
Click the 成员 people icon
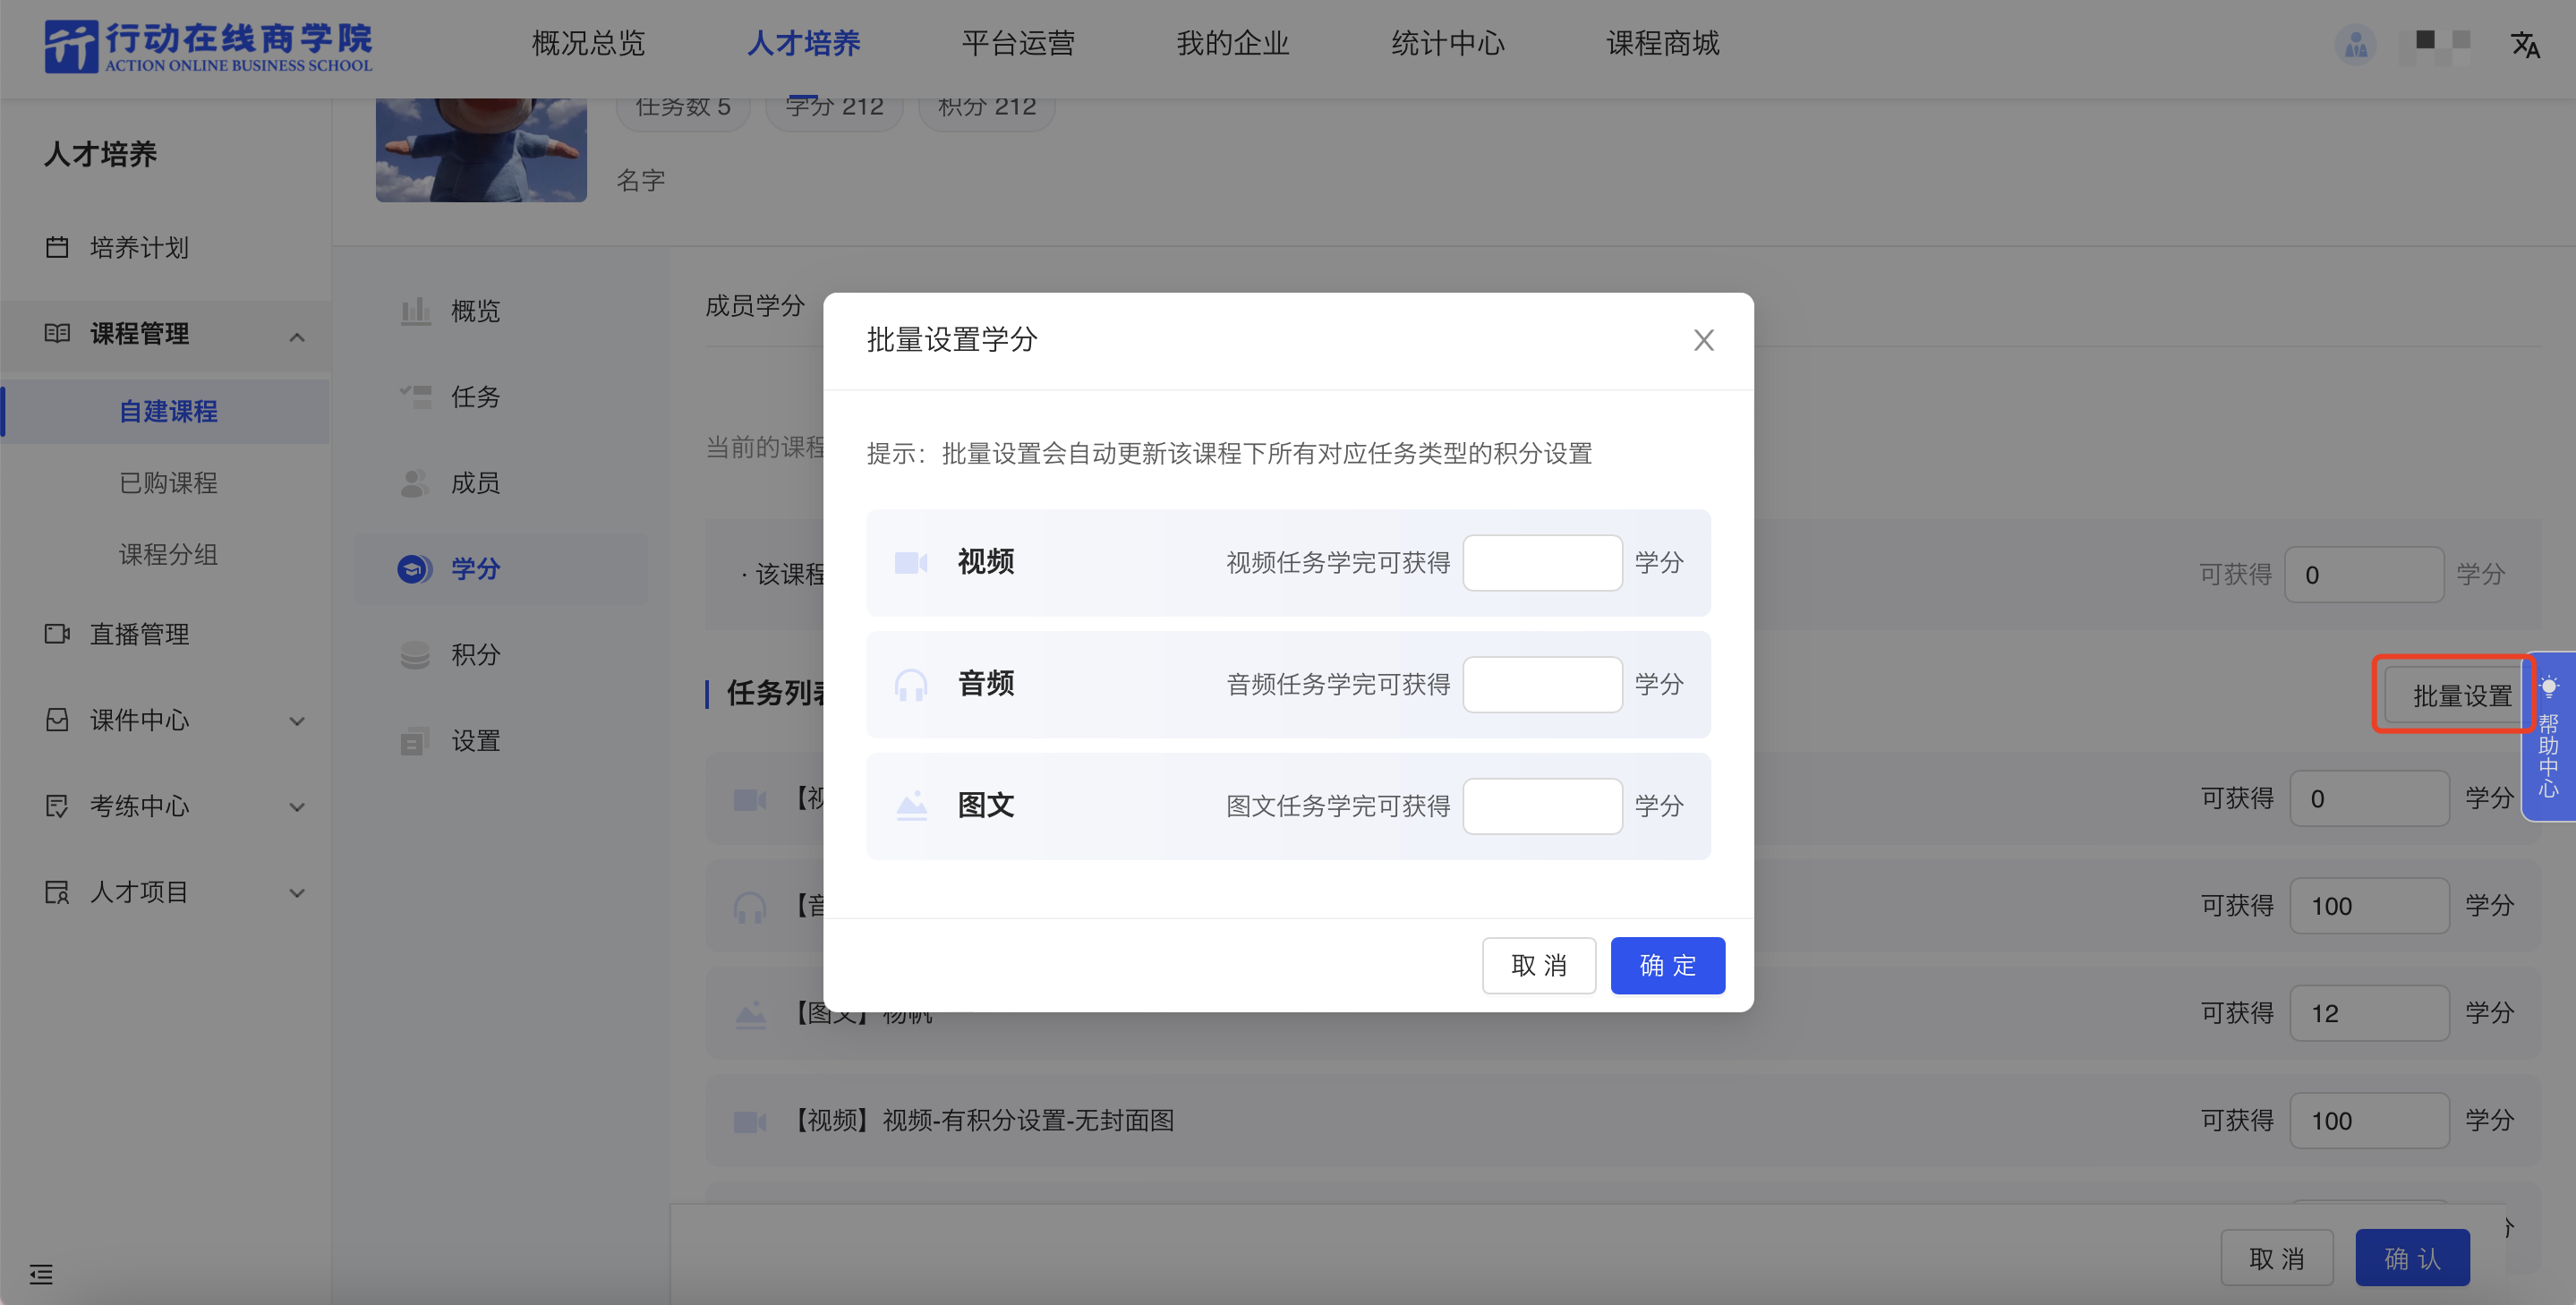[415, 483]
